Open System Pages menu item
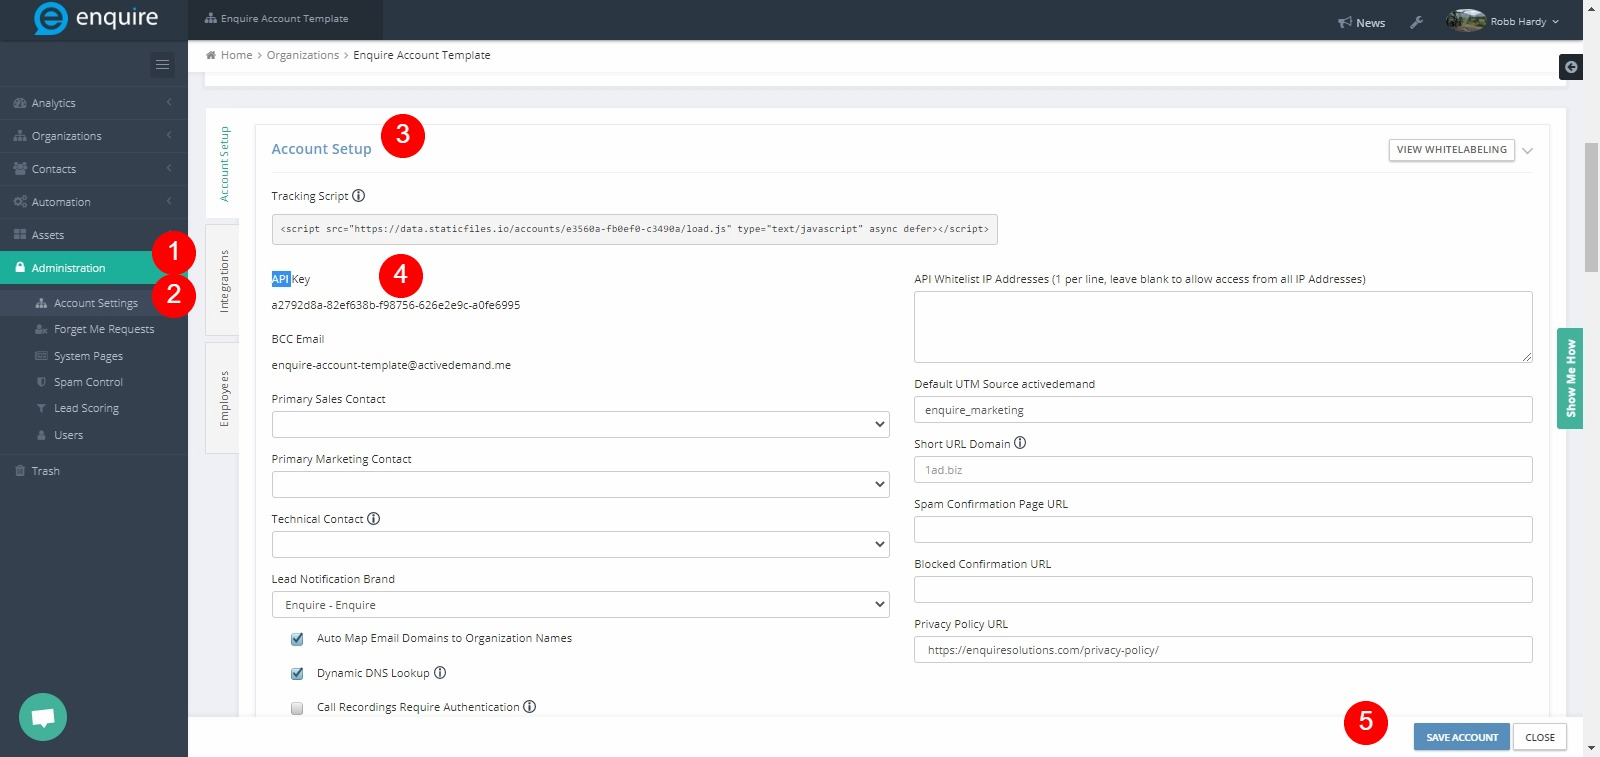Image resolution: width=1600 pixels, height=757 pixels. click(88, 356)
